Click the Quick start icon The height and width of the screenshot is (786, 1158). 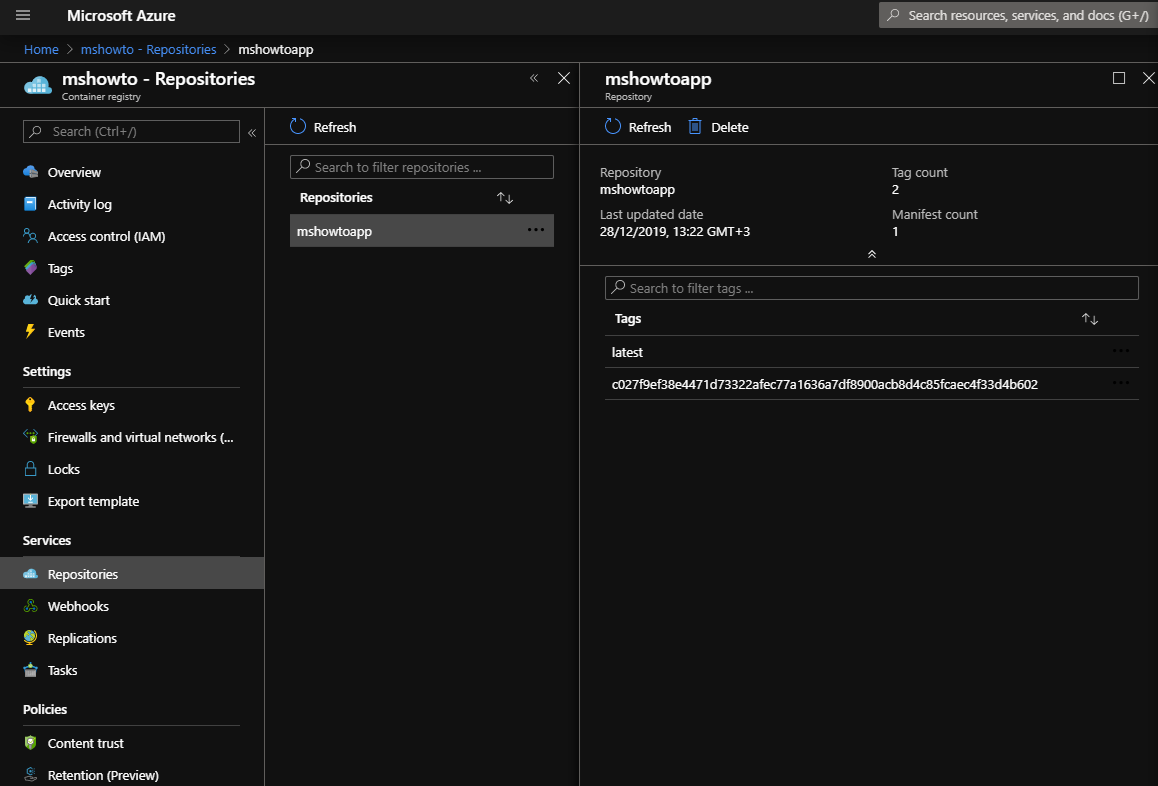pyautogui.click(x=30, y=299)
